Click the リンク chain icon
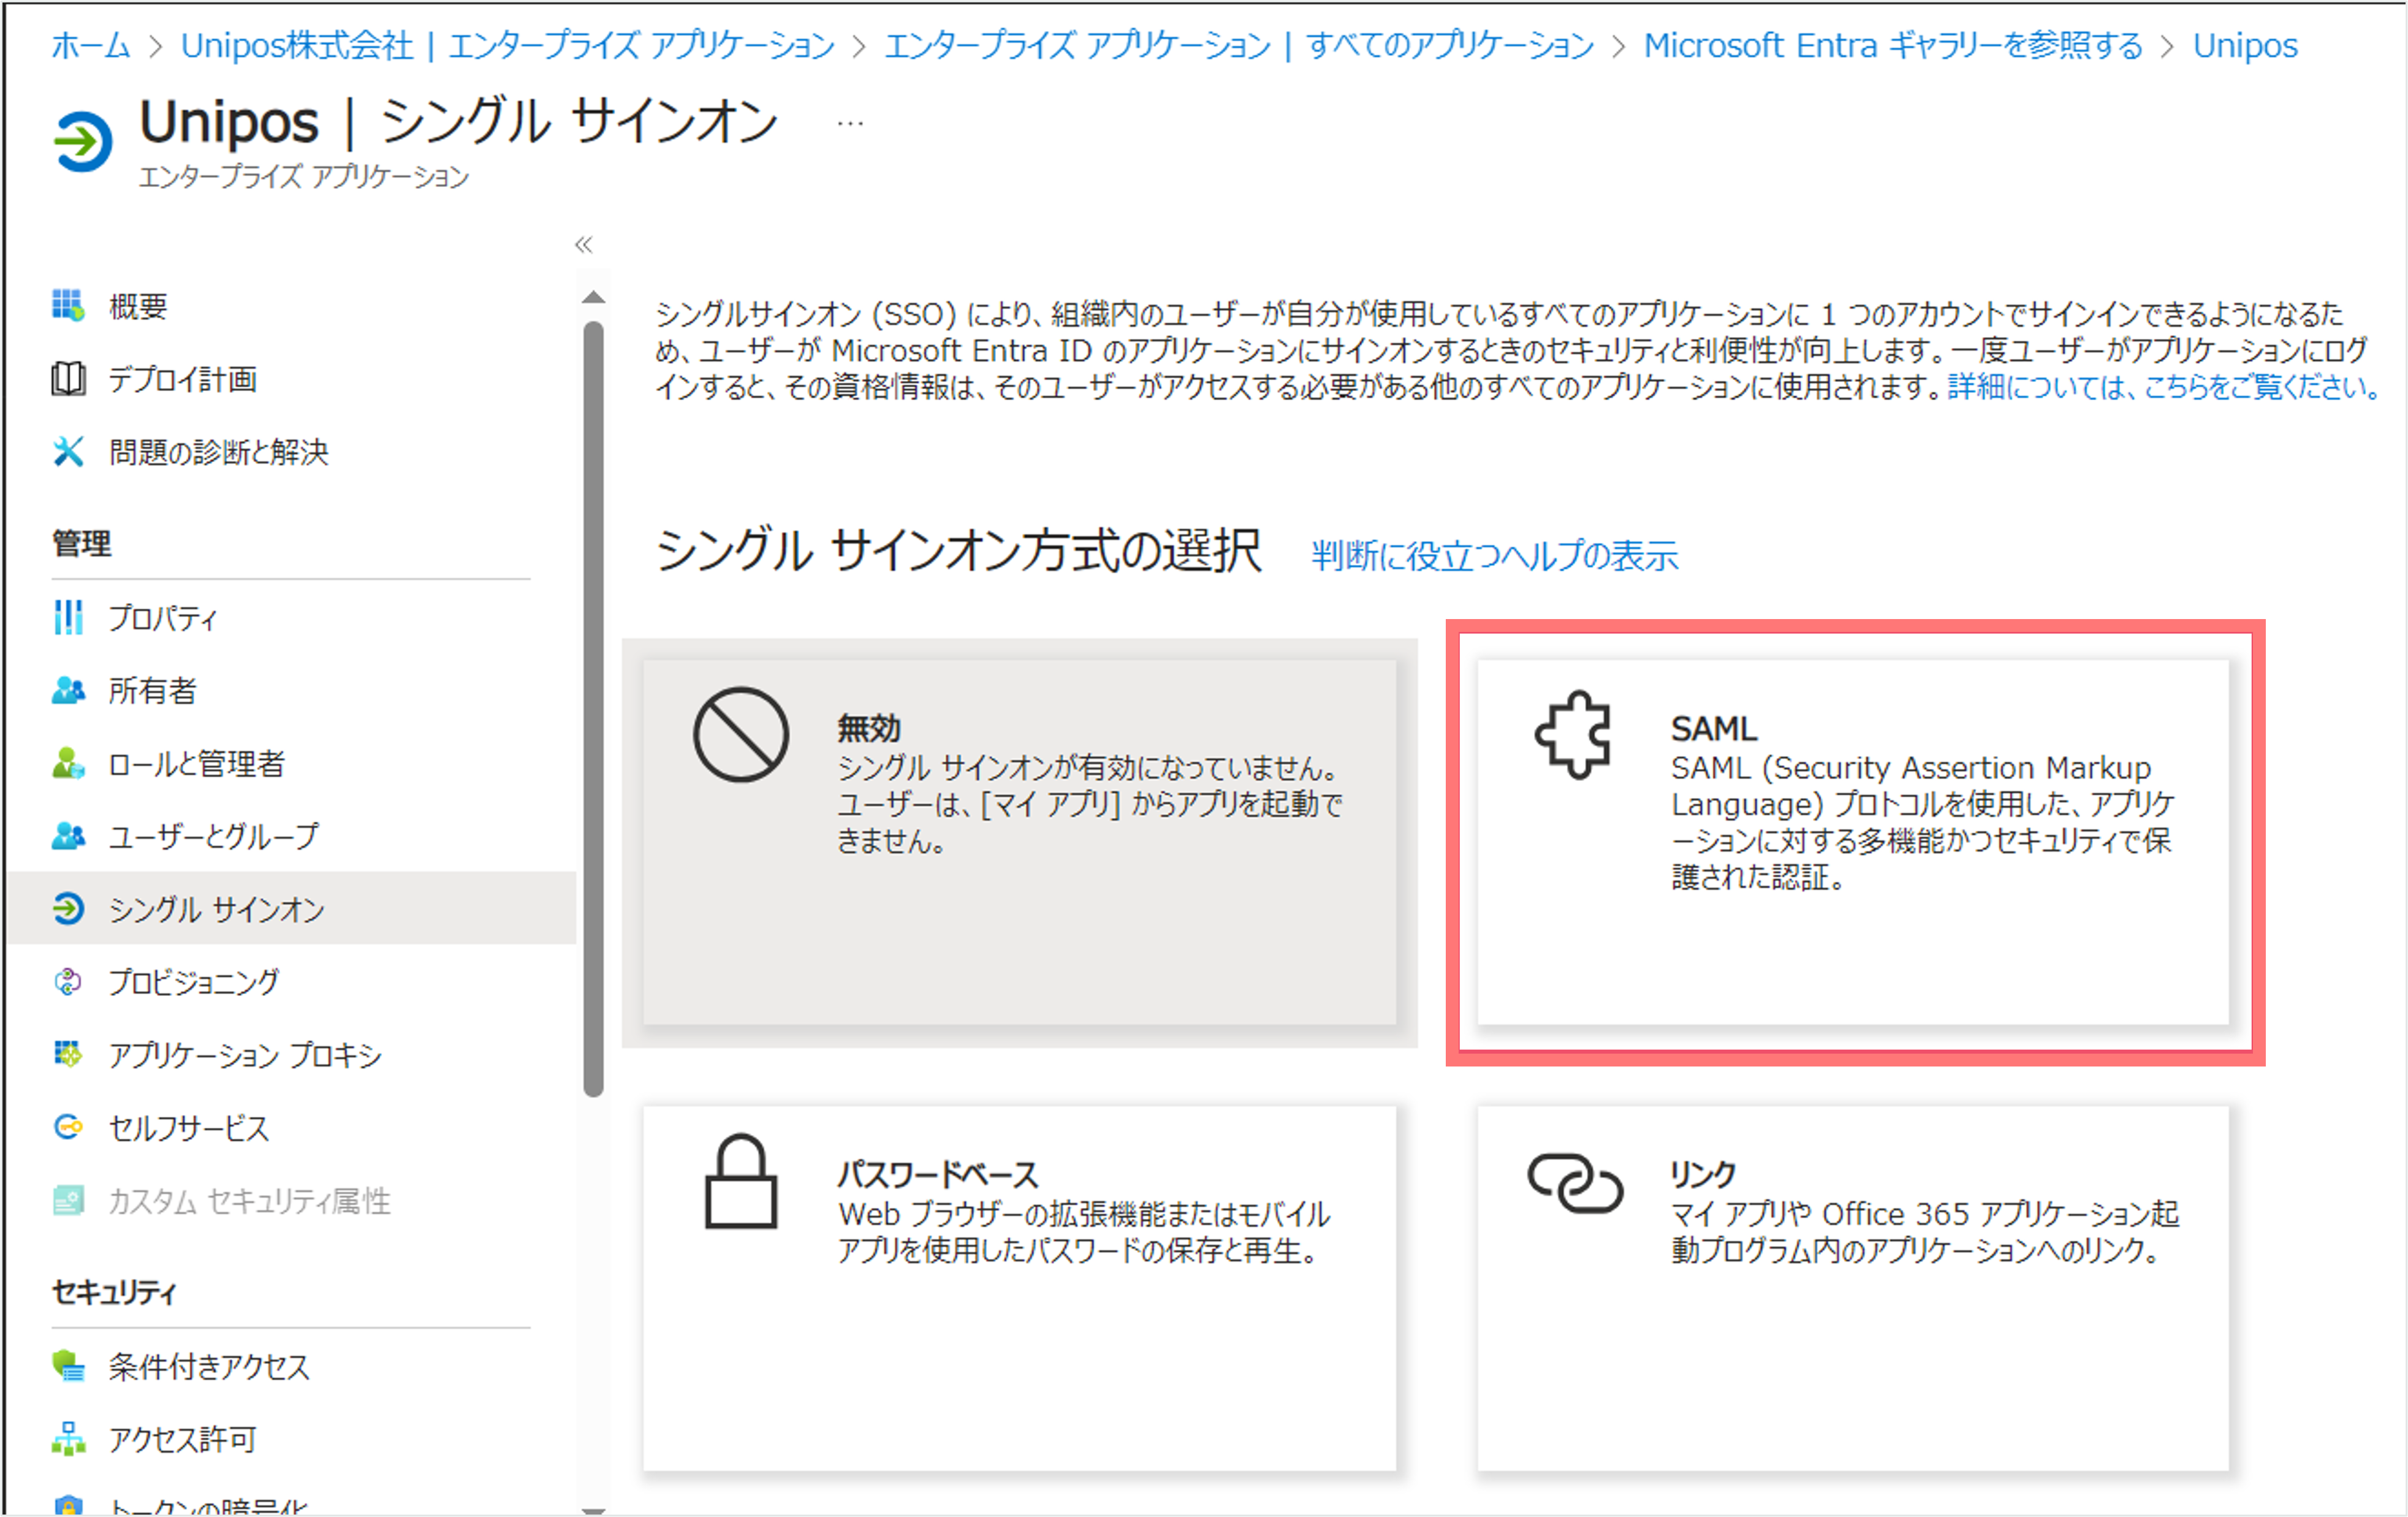Screen dimensions: 2408x1517 click(1575, 1183)
